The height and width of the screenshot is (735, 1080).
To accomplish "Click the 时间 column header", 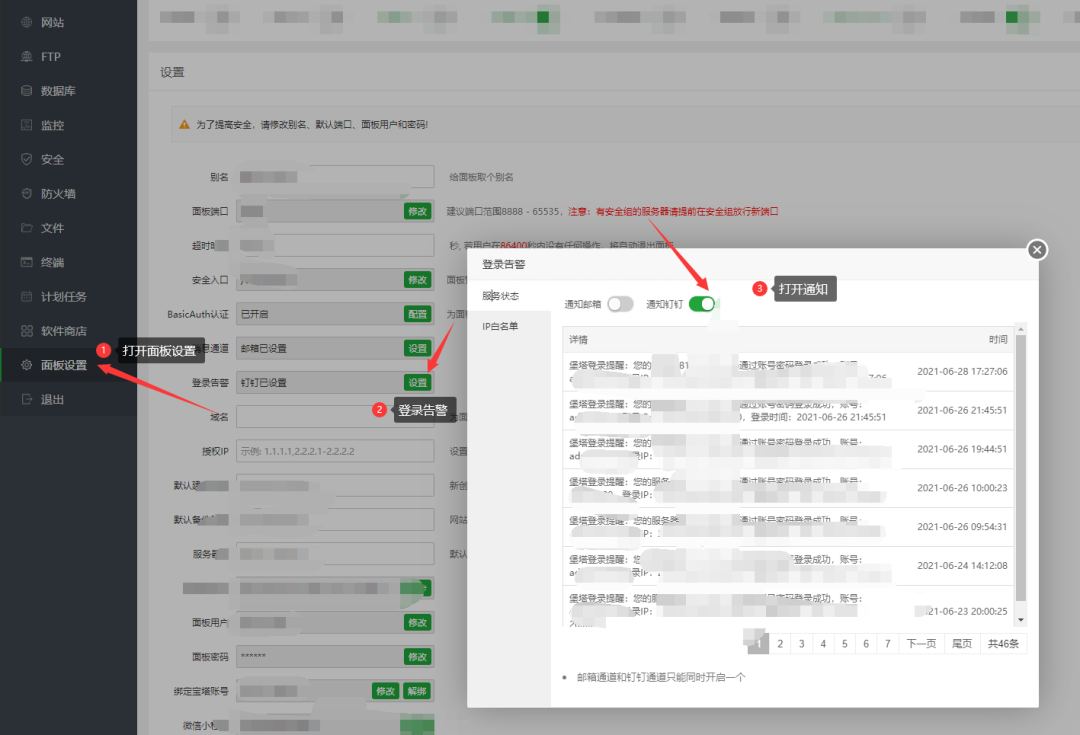I will [x=998, y=340].
